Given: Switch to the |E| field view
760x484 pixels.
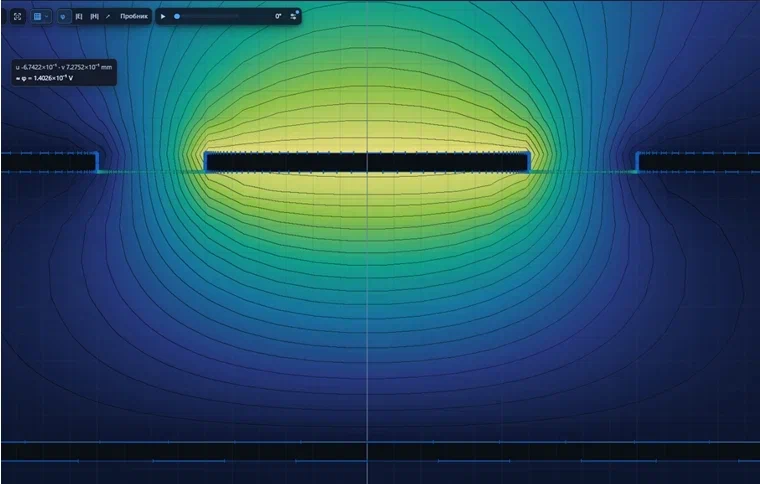Looking at the screenshot, I should click(79, 16).
